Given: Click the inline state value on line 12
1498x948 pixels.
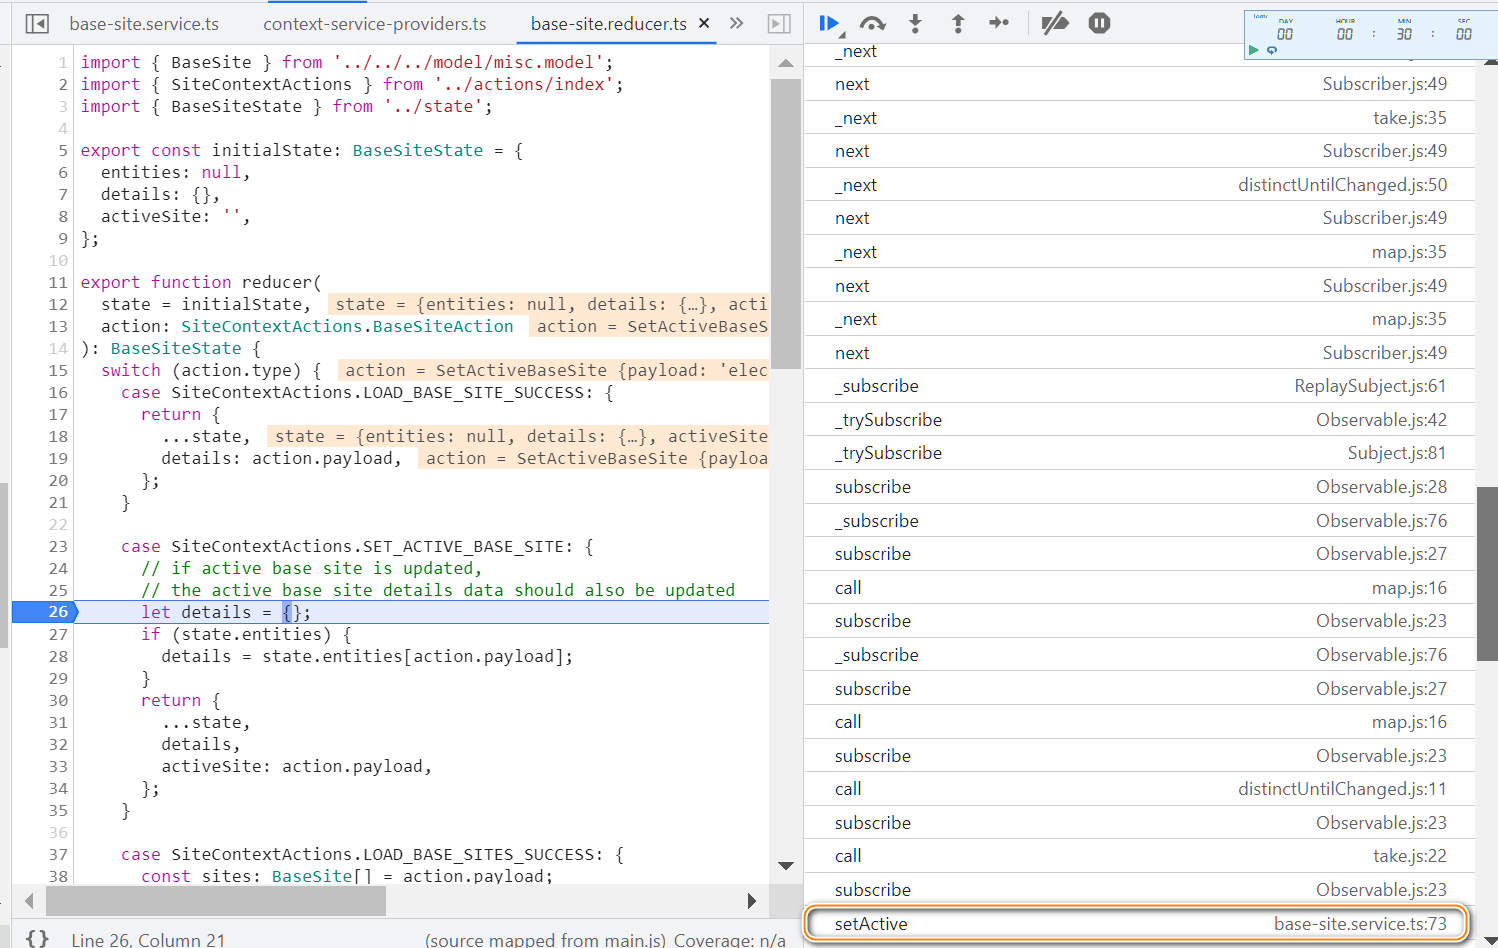Looking at the screenshot, I should point(551,304).
